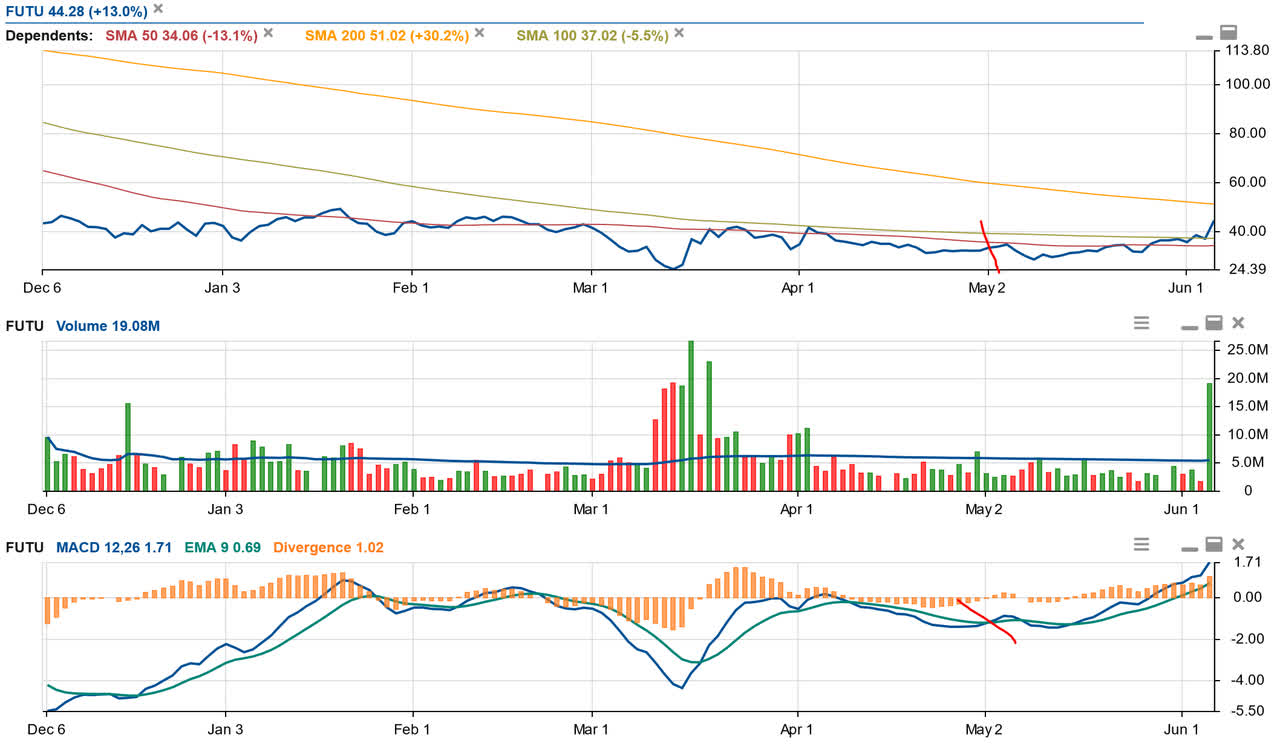Close the Volume panel
The width and height of the screenshot is (1280, 746).
coord(1238,322)
